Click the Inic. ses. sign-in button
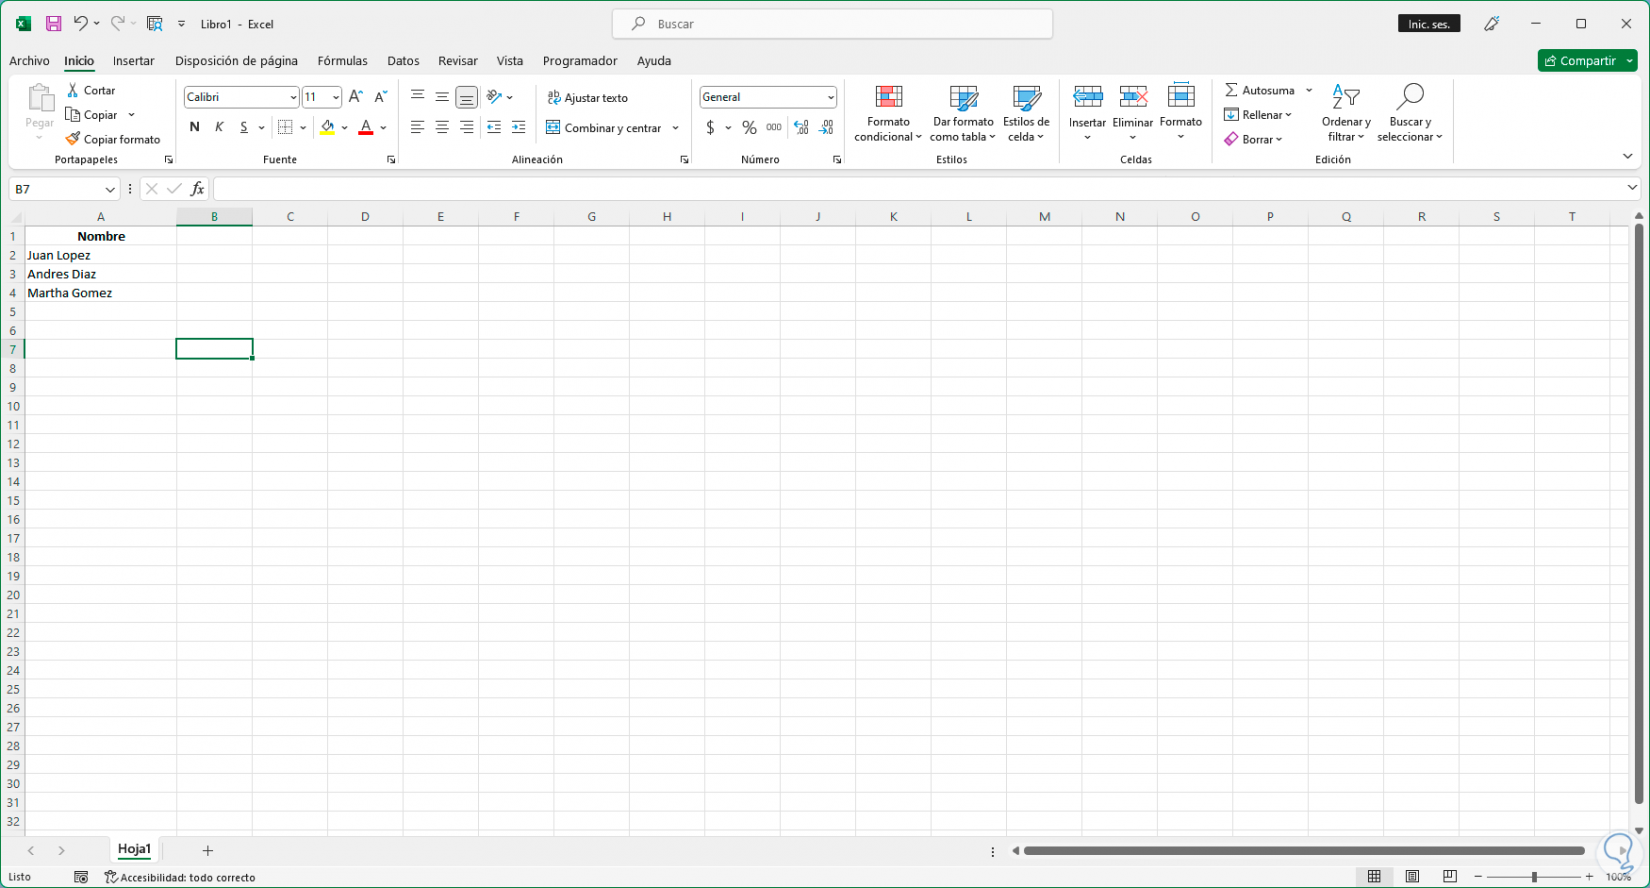The height and width of the screenshot is (888, 1650). click(1429, 24)
